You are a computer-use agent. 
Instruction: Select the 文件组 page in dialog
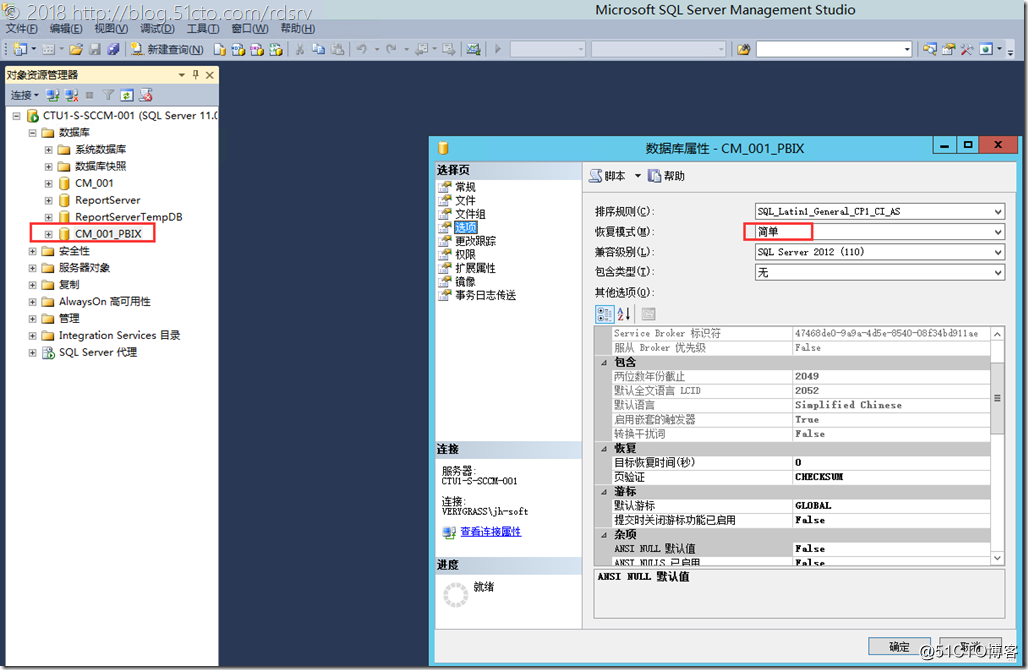[470, 214]
